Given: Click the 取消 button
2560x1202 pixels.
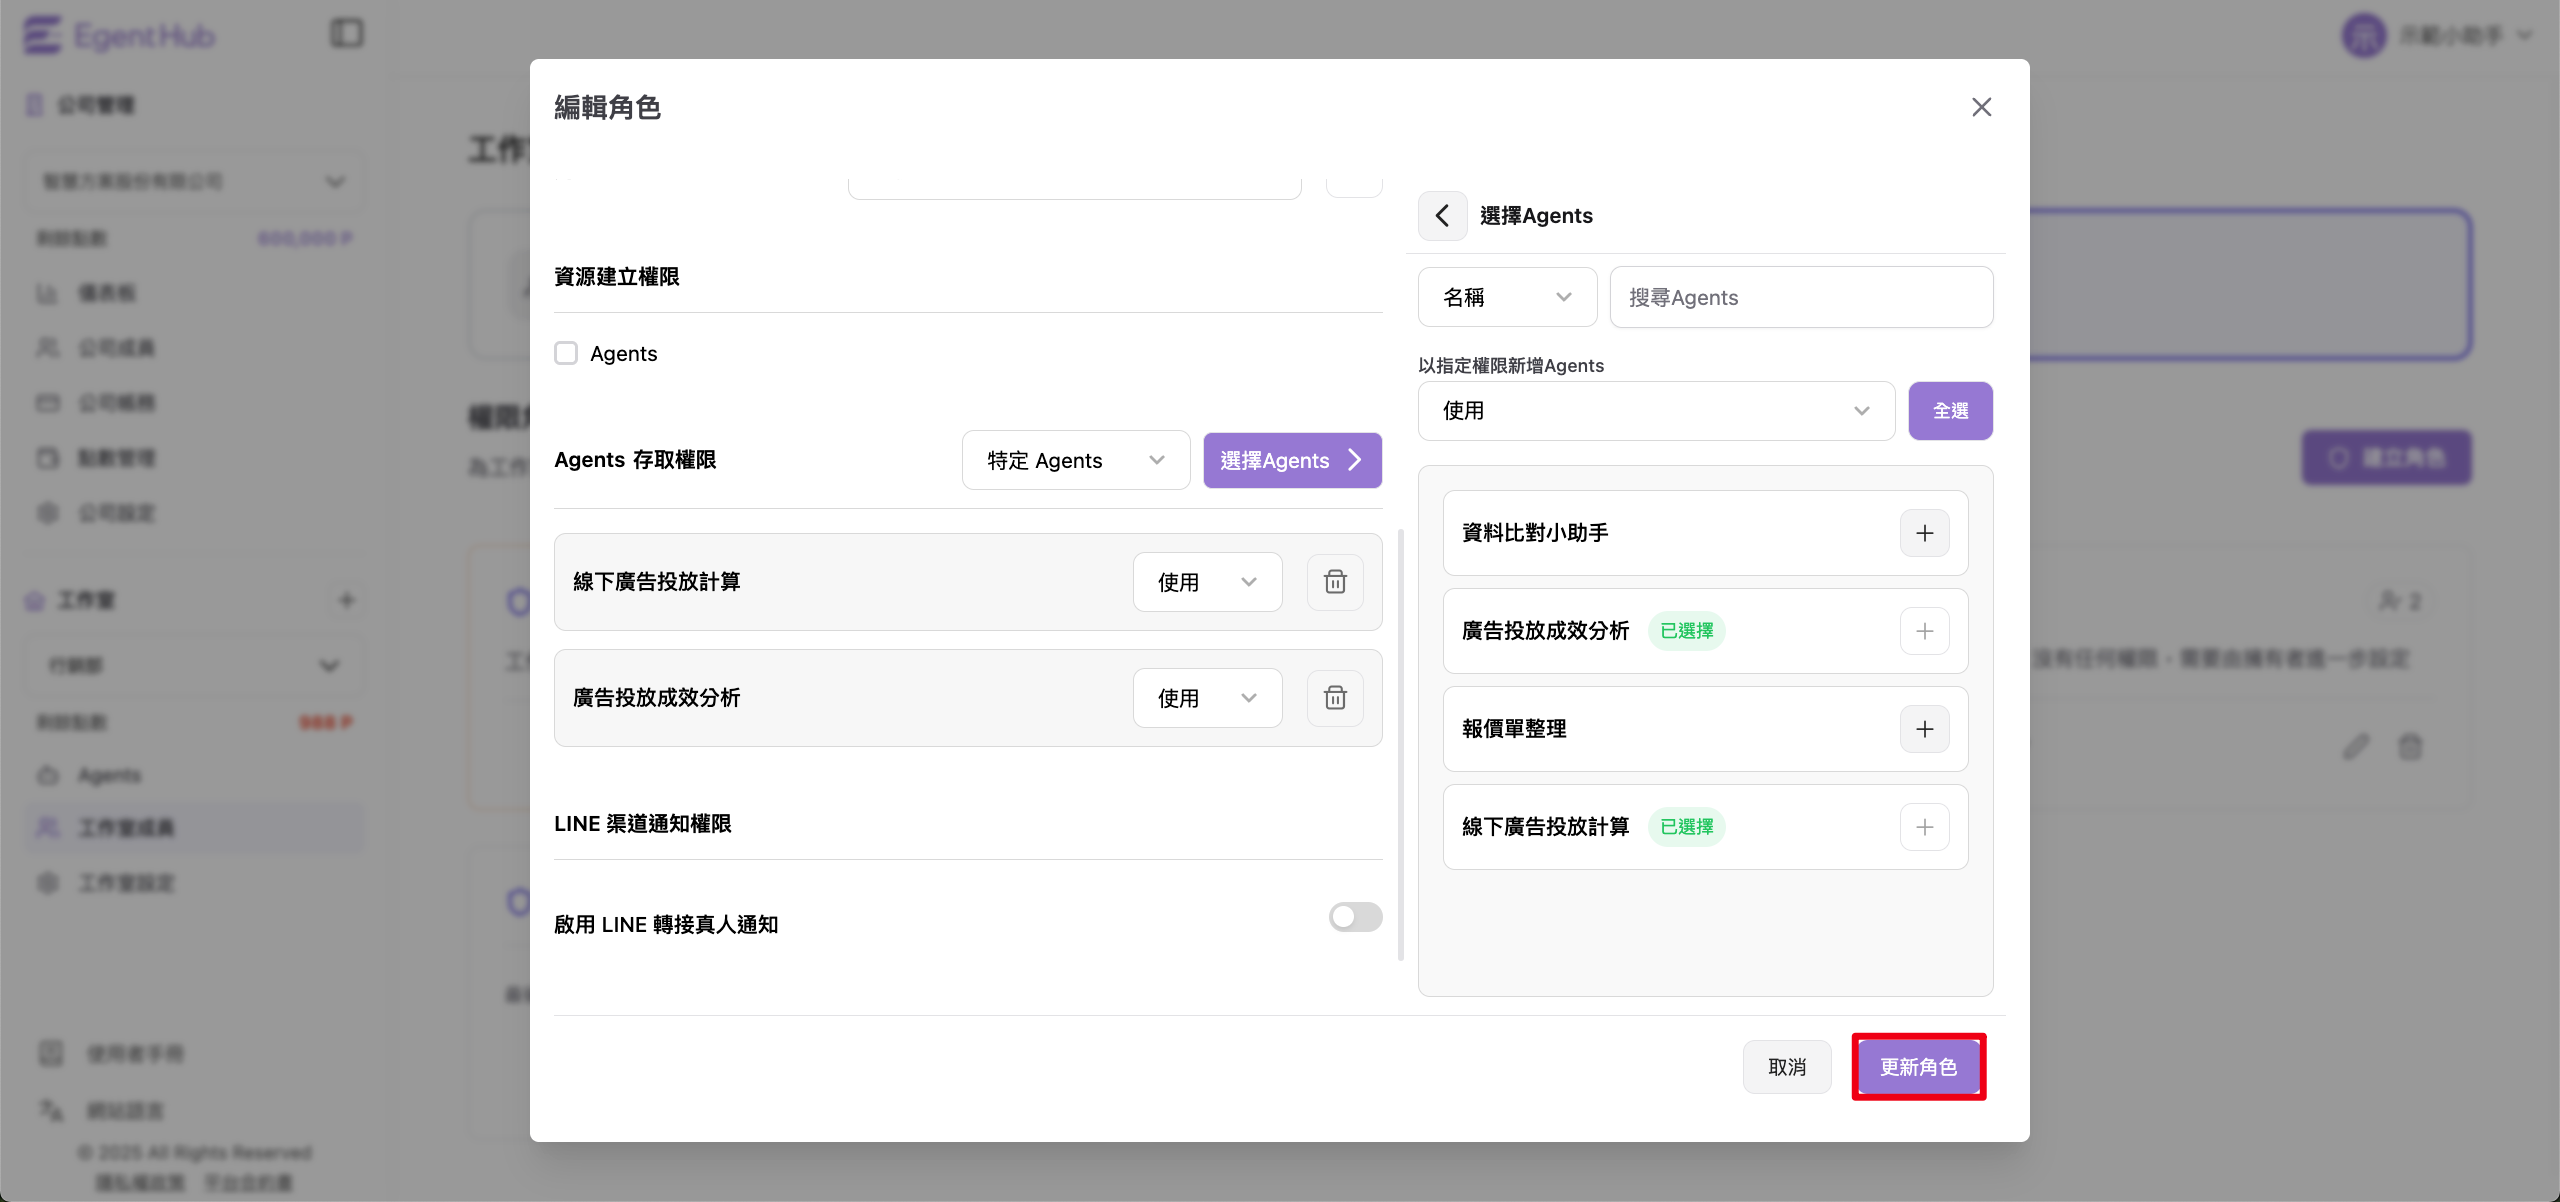Looking at the screenshot, I should [1787, 1067].
